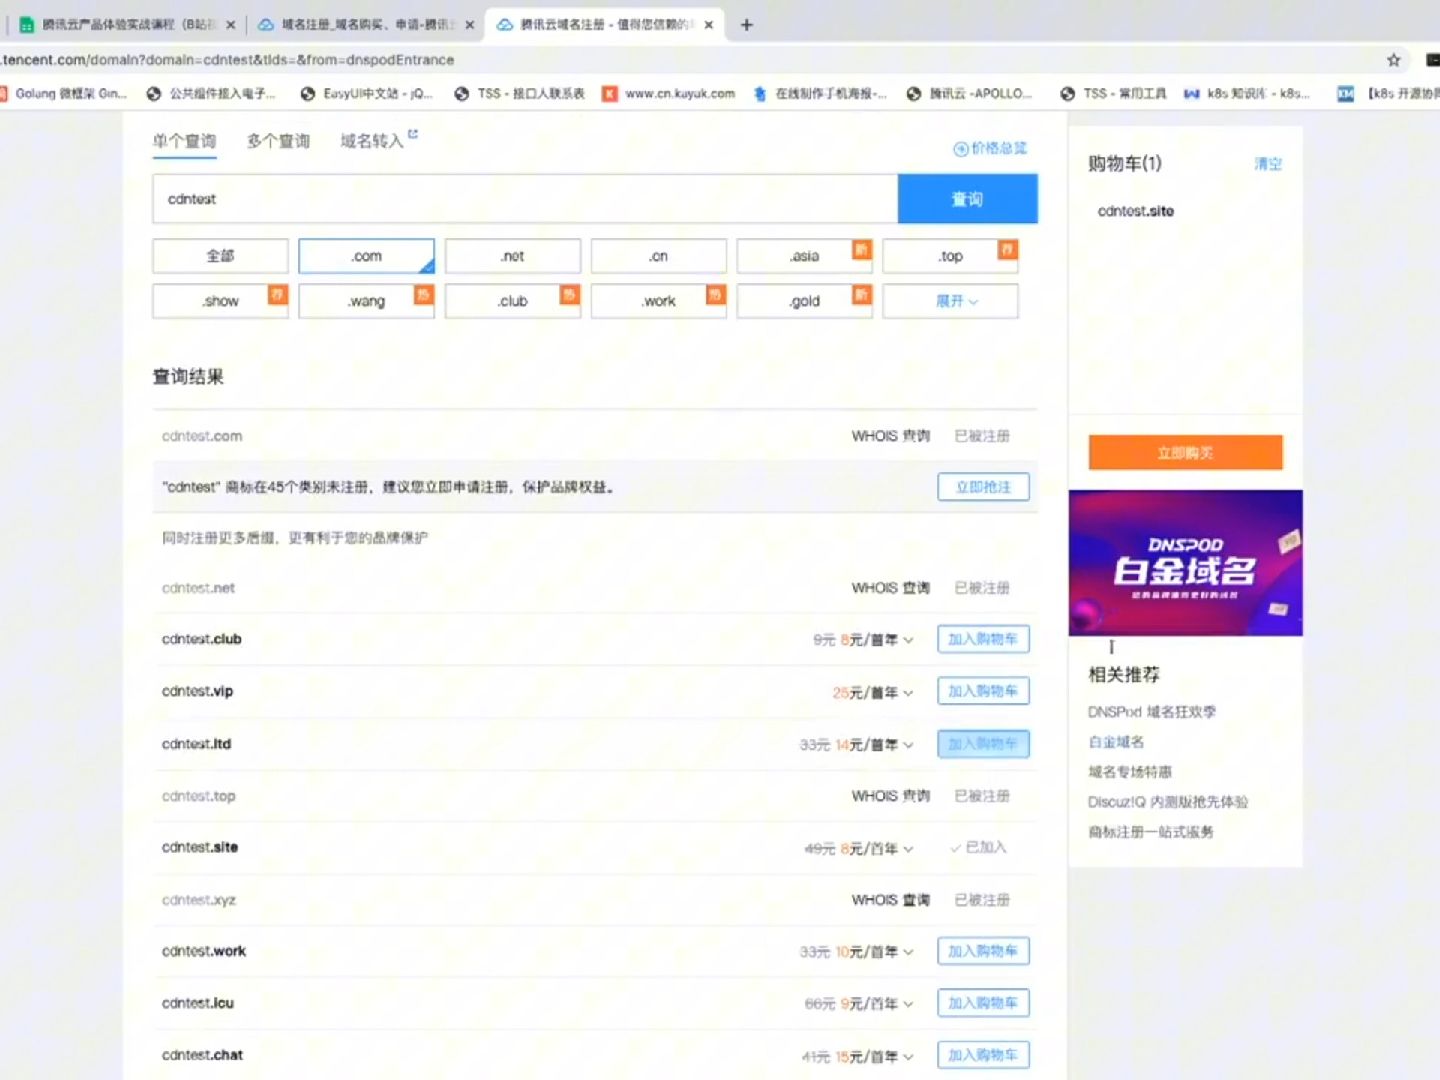Click the orange 立即购买 button
Screen dimensions: 1440x1080
pos(1185,452)
